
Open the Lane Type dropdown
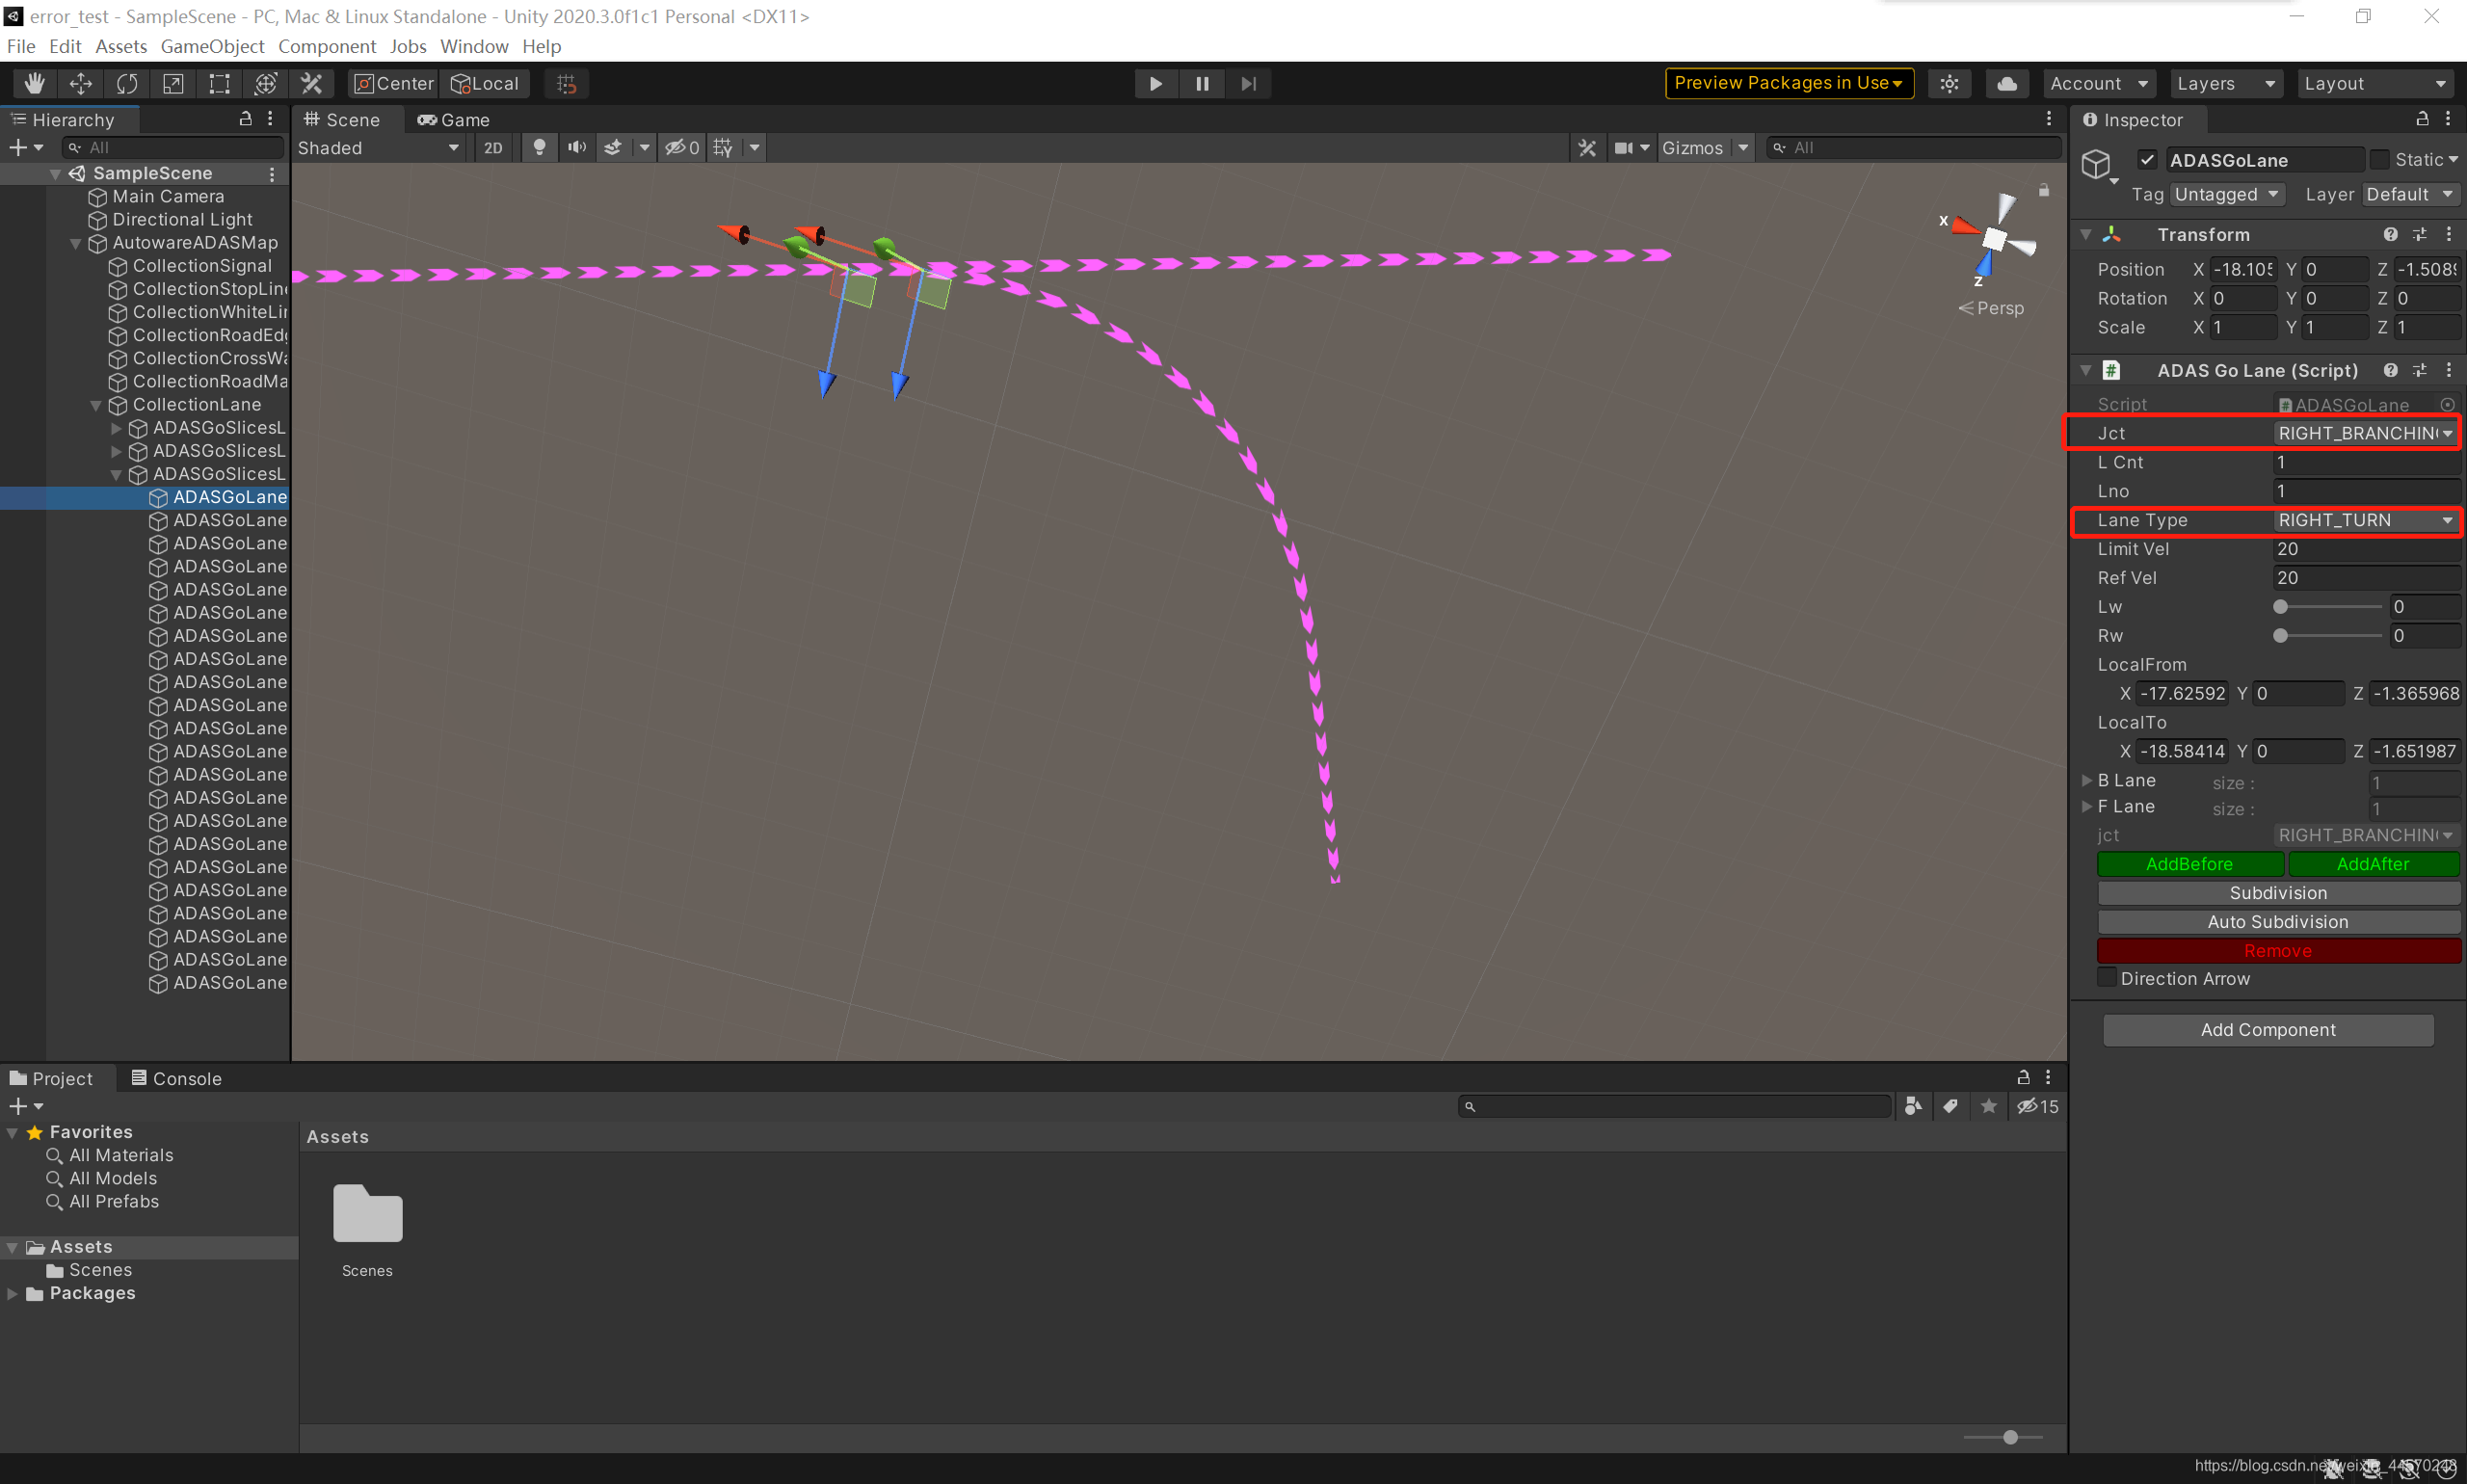pyautogui.click(x=2364, y=520)
